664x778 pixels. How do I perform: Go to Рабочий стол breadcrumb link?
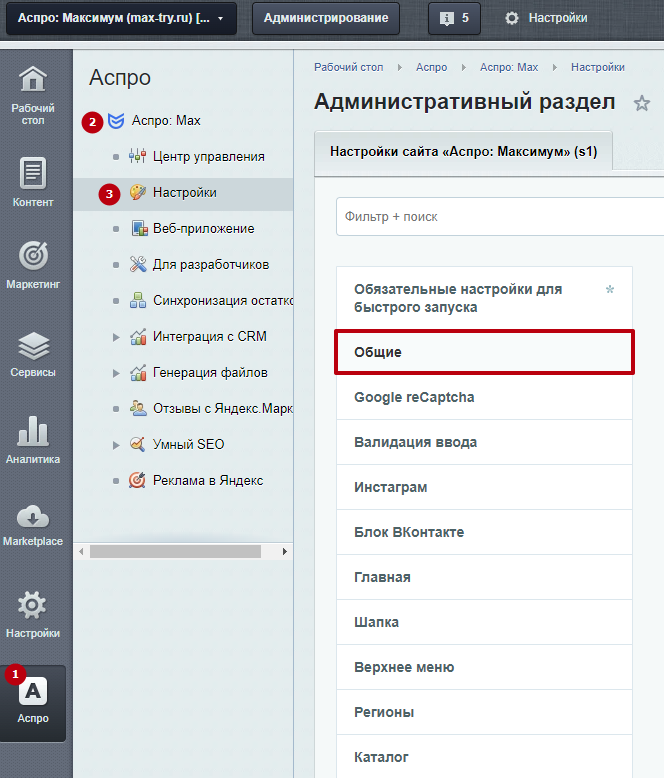point(348,67)
